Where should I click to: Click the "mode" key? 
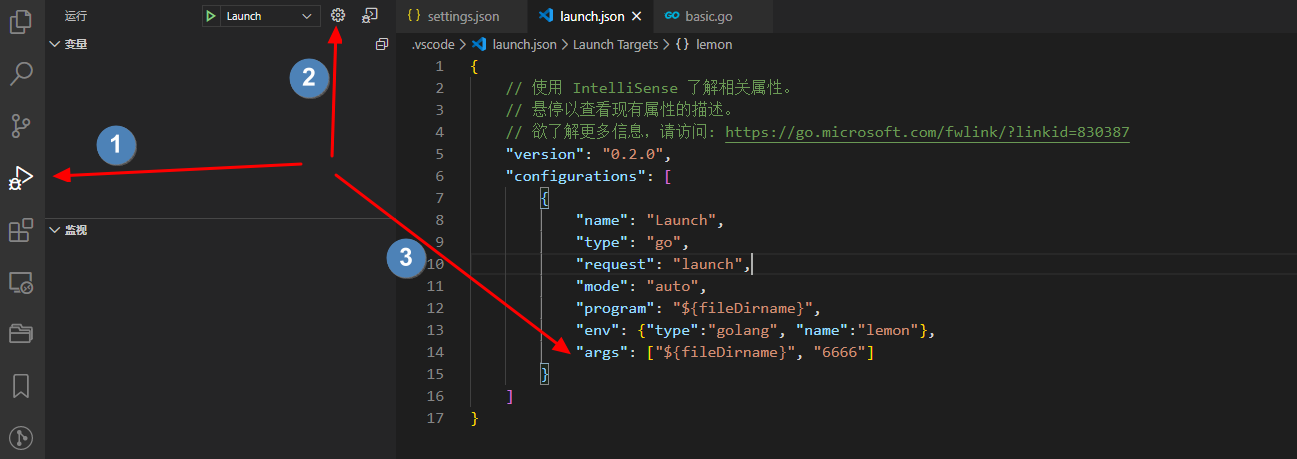603,286
